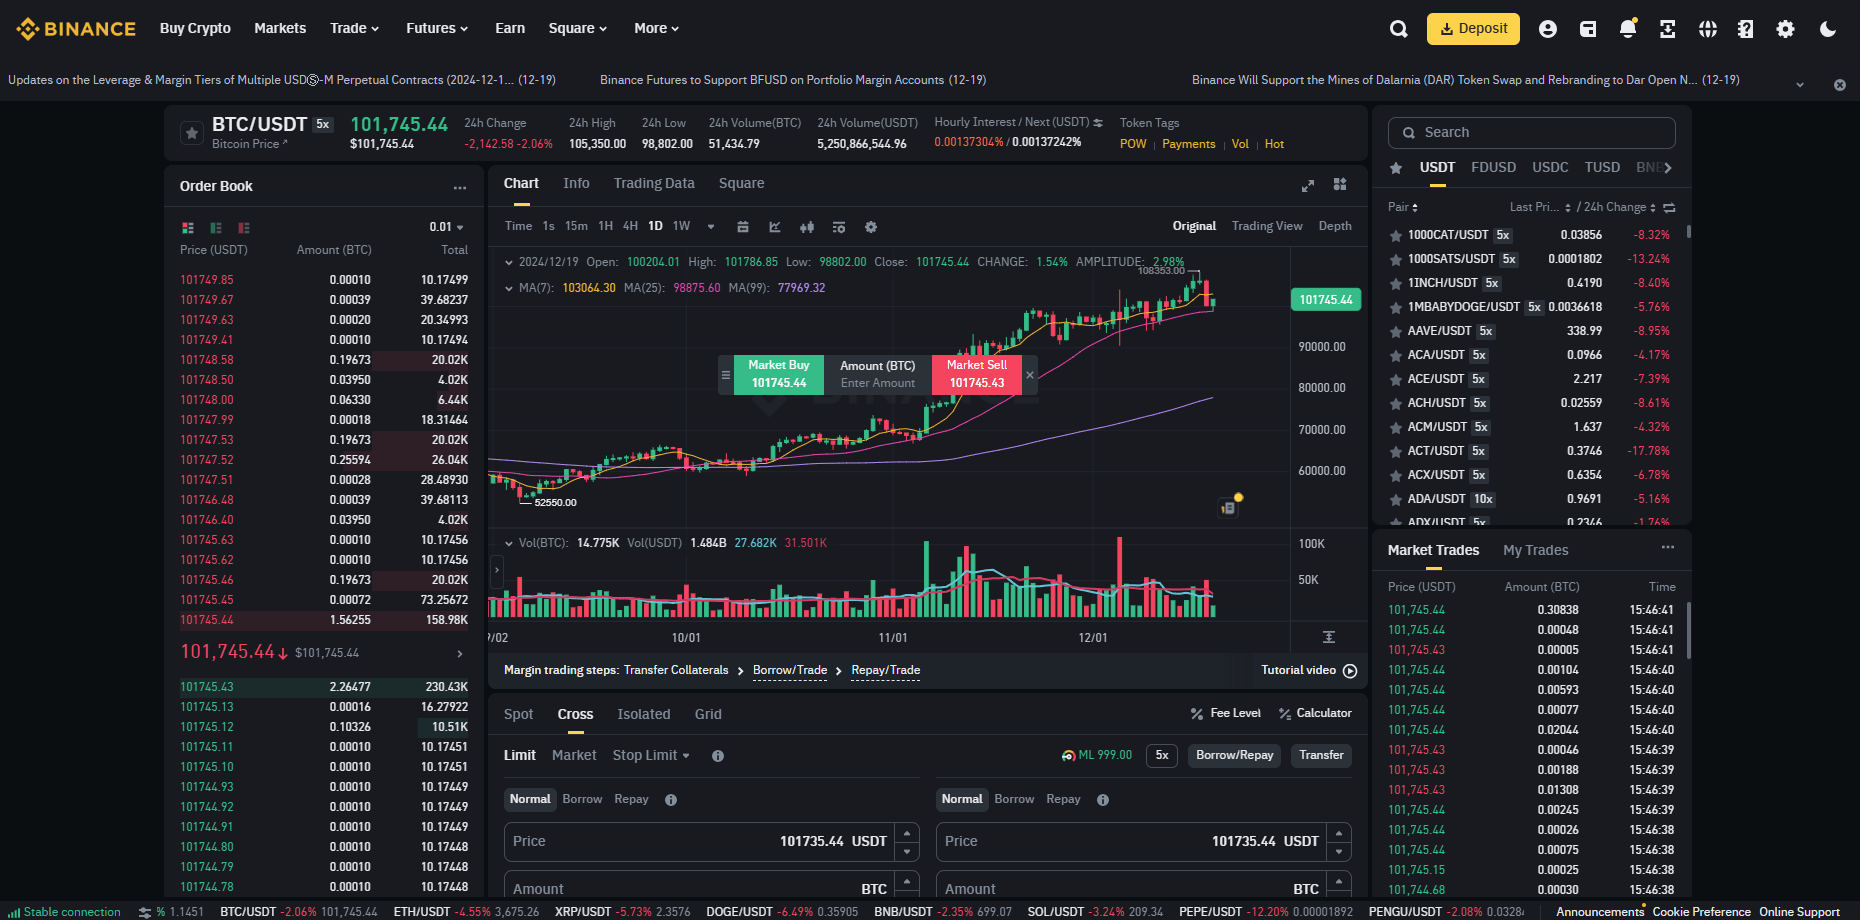This screenshot has width=1860, height=920.
Task: Collapse the MA indicator line chevron
Action: point(509,288)
